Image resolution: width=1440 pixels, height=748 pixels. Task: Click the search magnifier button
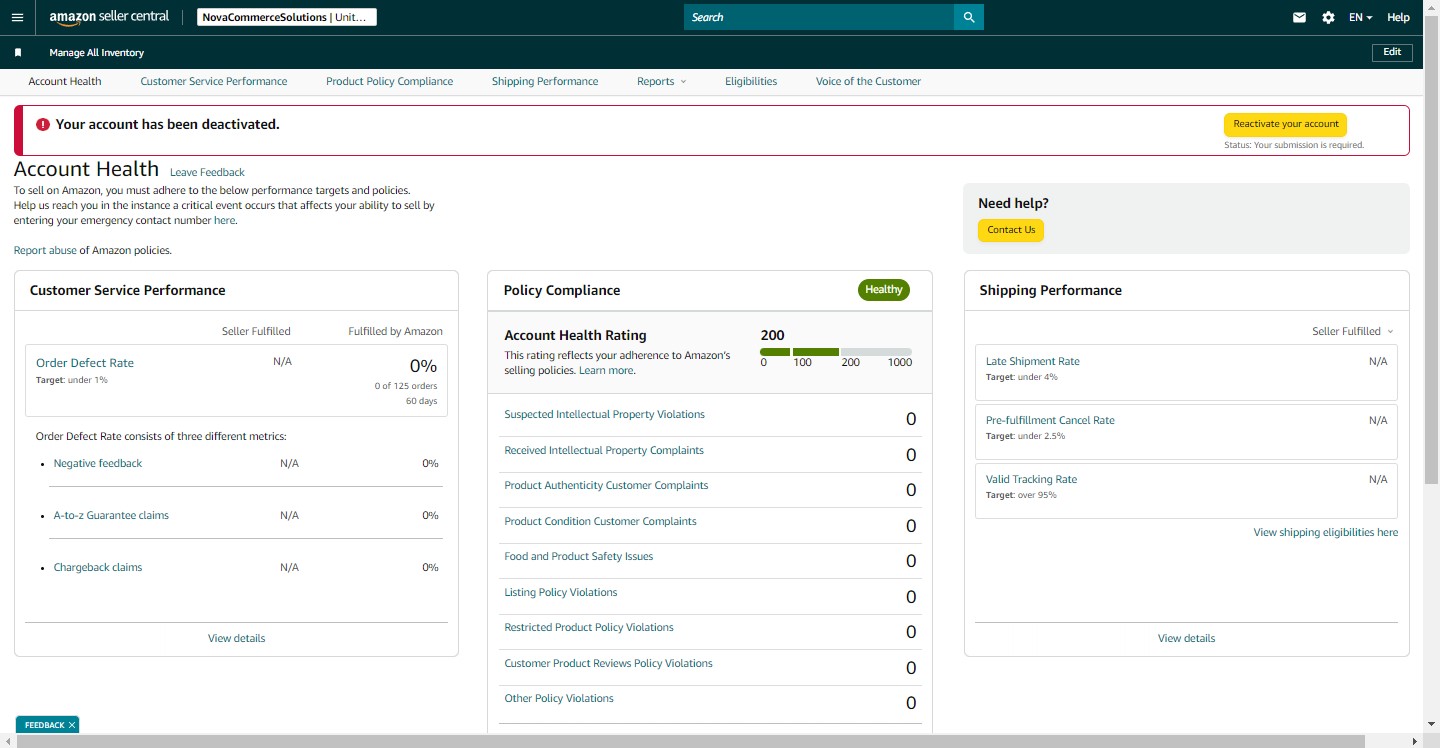click(x=969, y=17)
